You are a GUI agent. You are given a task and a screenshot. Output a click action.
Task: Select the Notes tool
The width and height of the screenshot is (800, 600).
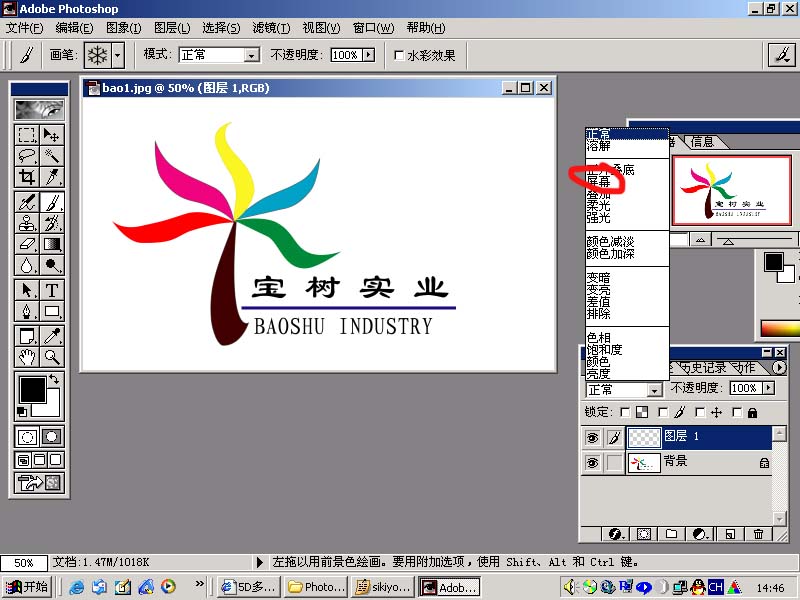(27, 336)
